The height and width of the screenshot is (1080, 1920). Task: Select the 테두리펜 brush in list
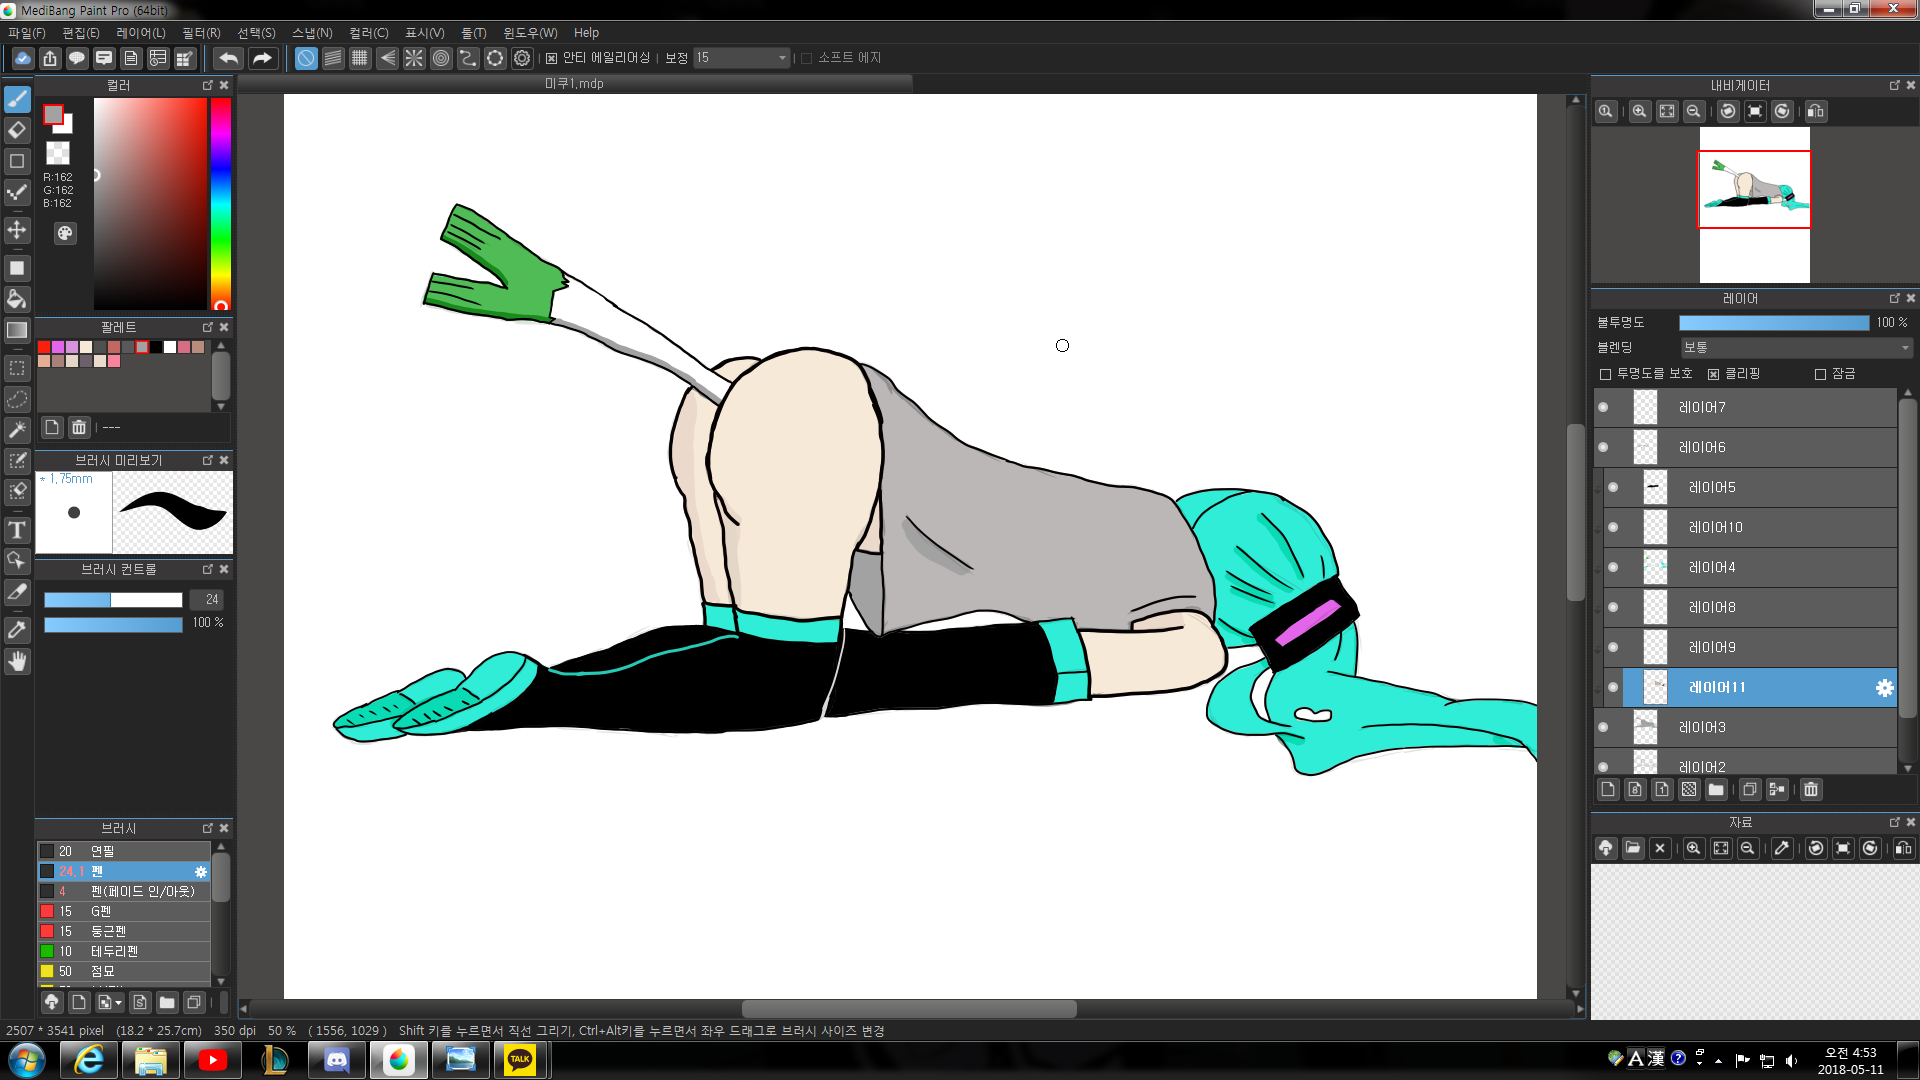114,951
